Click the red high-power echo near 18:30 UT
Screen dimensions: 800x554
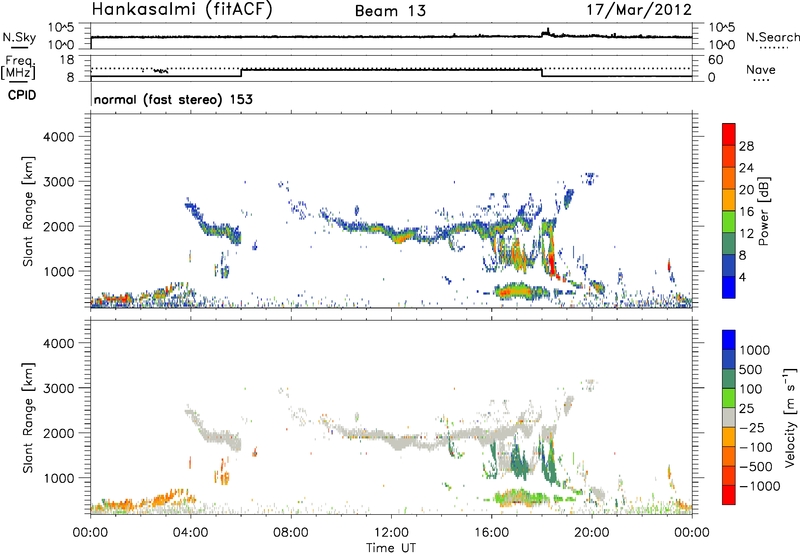pos(552,263)
